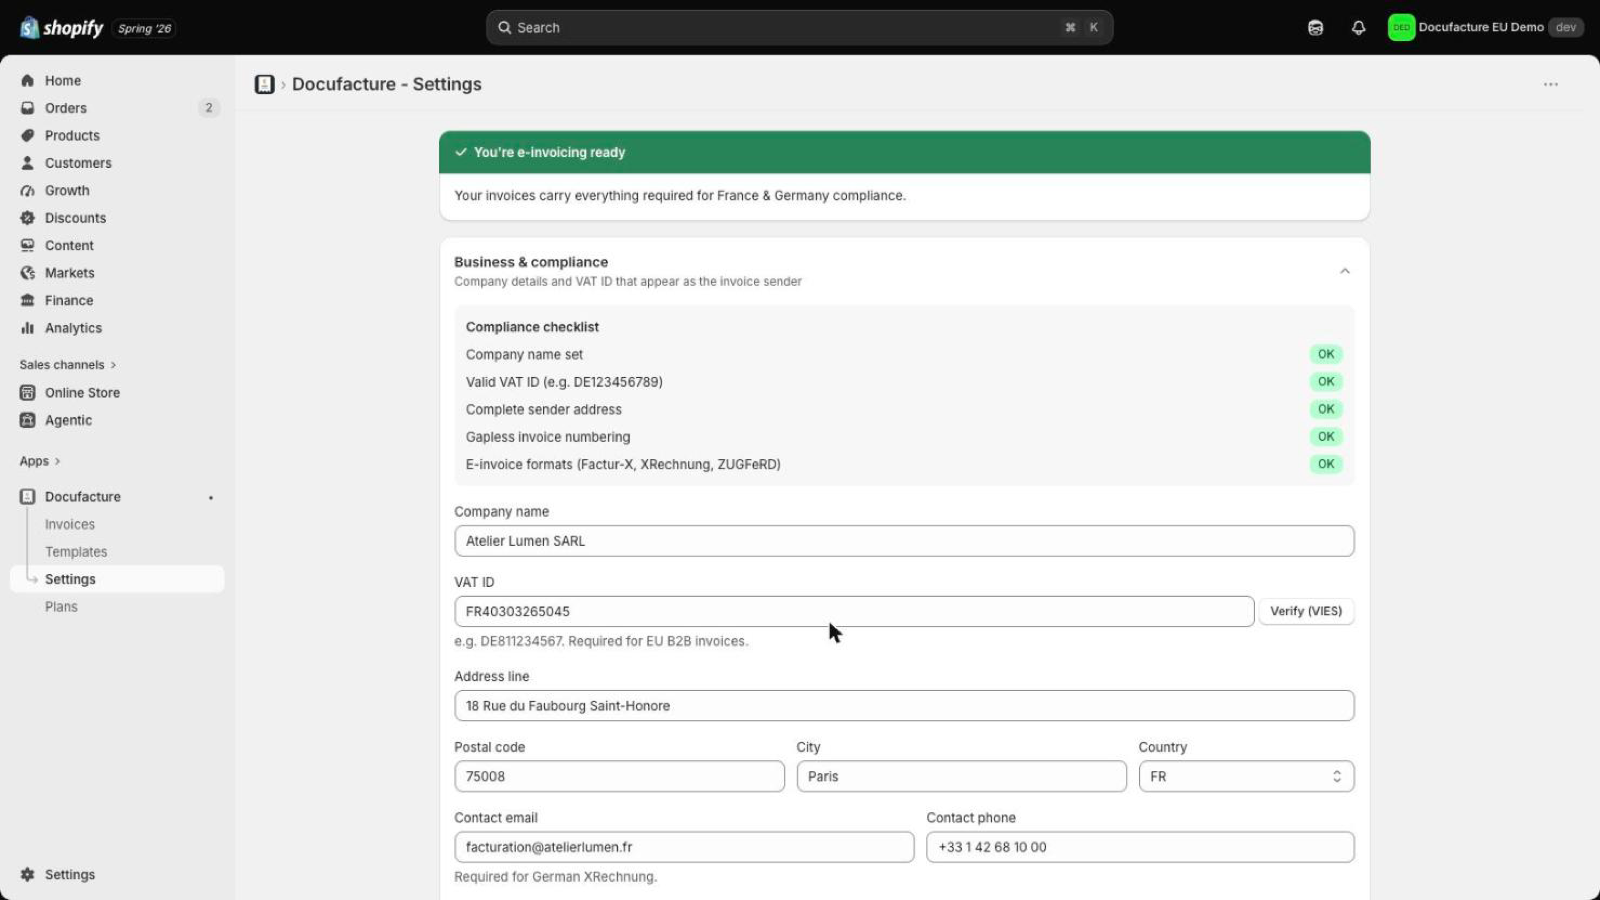Click the Contact email field

684,847
